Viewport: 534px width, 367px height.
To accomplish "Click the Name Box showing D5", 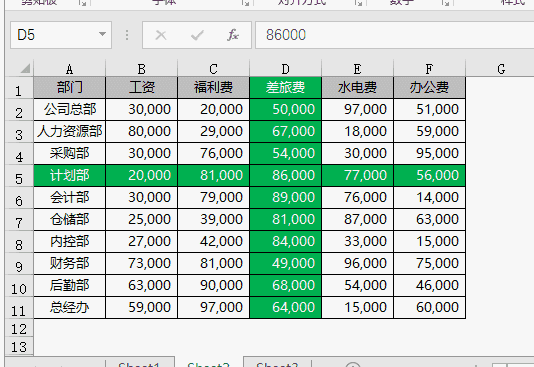I will [x=61, y=35].
